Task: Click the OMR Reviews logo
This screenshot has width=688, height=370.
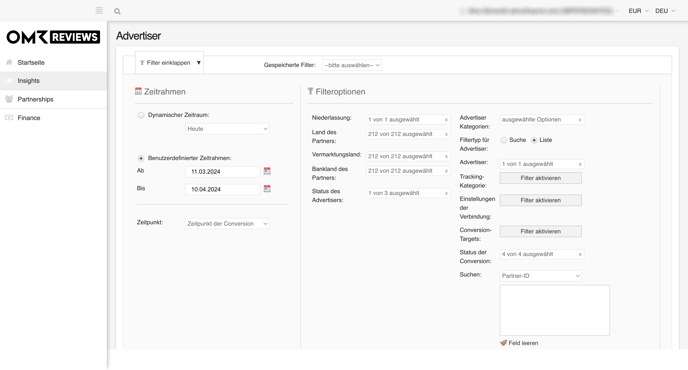Action: click(53, 37)
